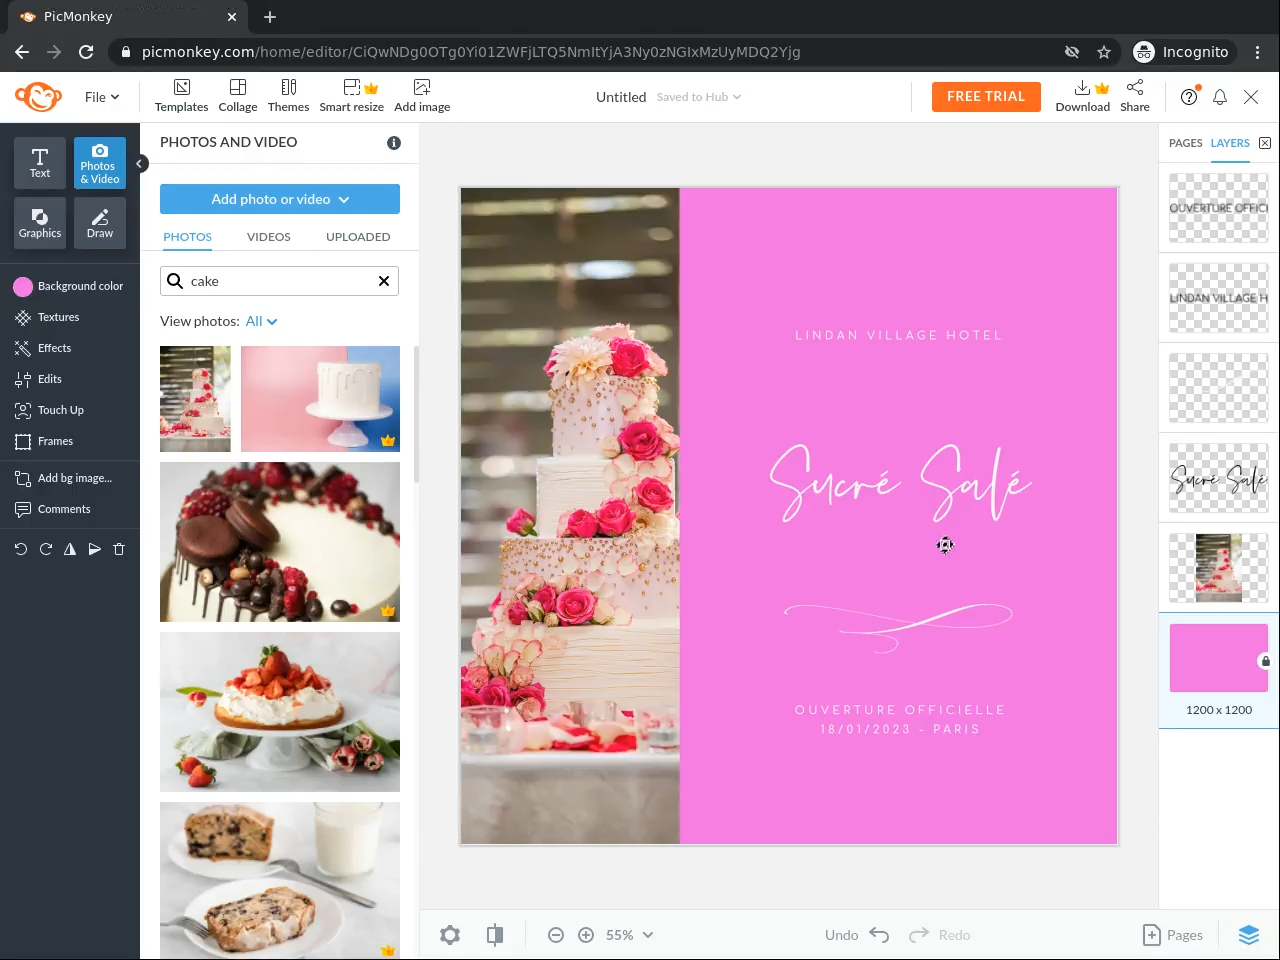Rename the Untitled project title
This screenshot has width=1280, height=960.
coord(621,97)
